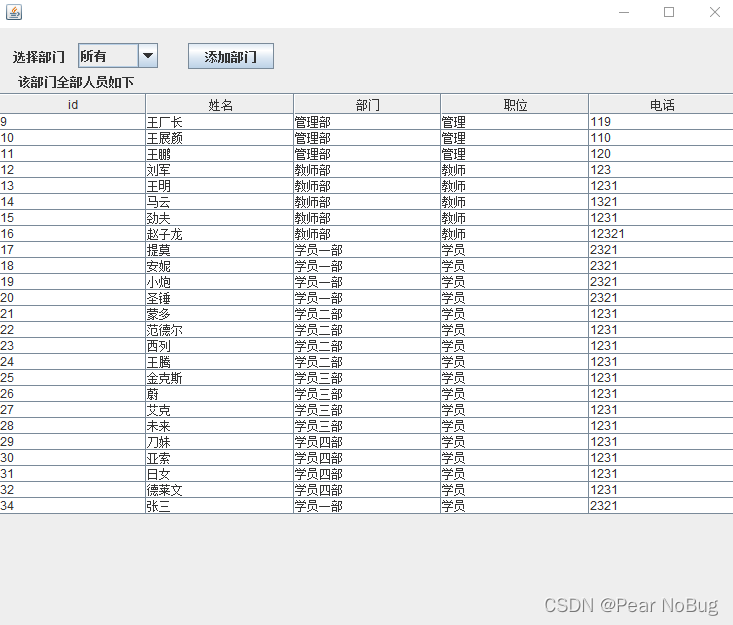
Task: Select the name cell 王展颜
Action: tap(220, 138)
